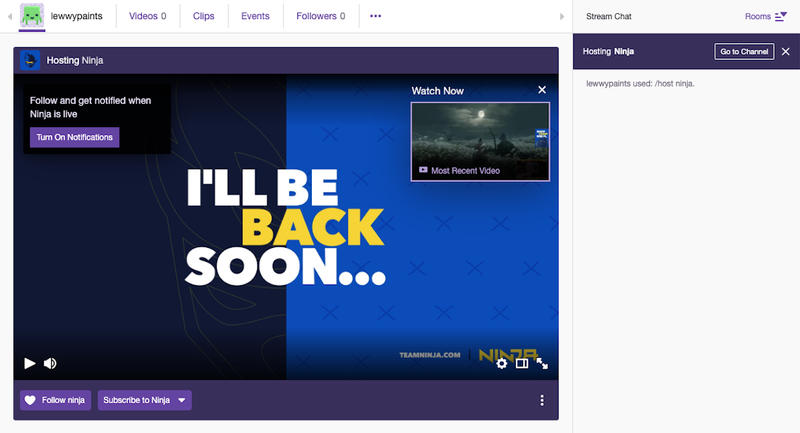800x433 pixels.
Task: Open the Events tab
Action: pyautogui.click(x=255, y=16)
